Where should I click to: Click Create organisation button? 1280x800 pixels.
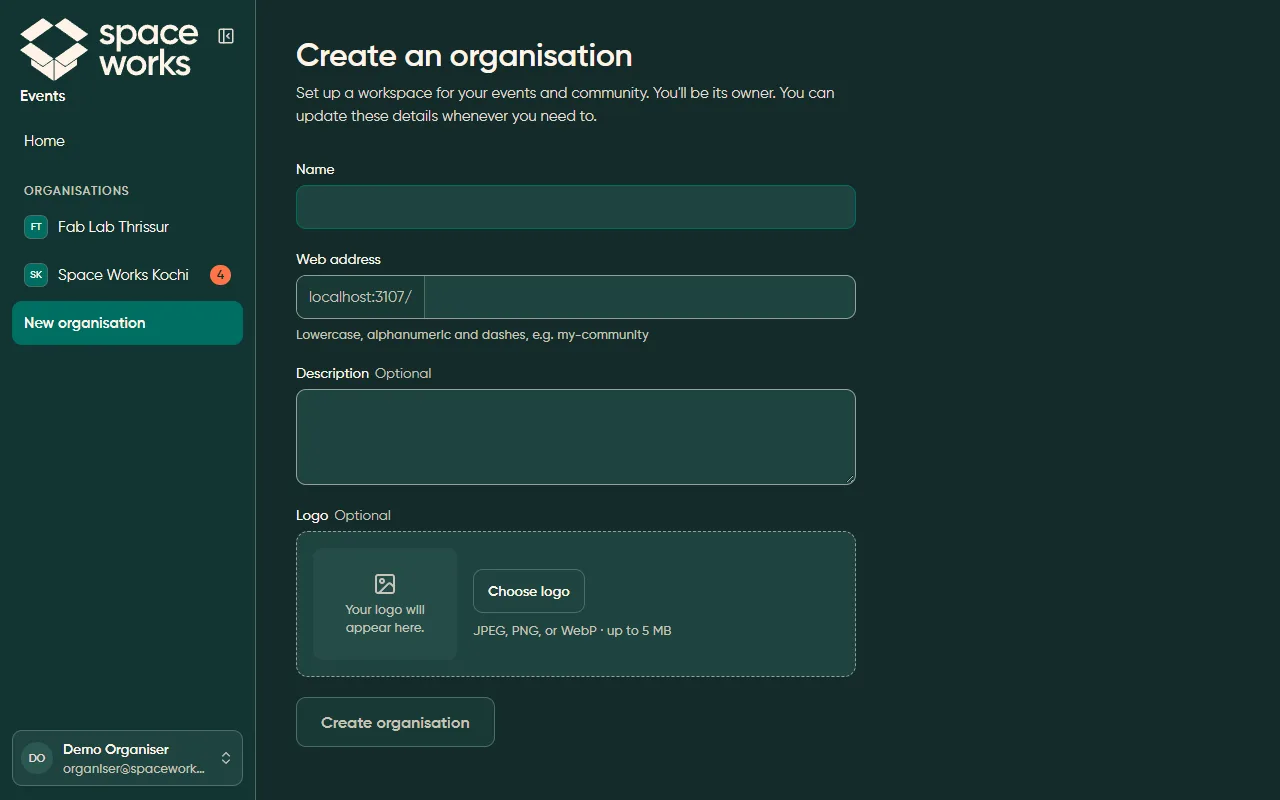(x=395, y=722)
